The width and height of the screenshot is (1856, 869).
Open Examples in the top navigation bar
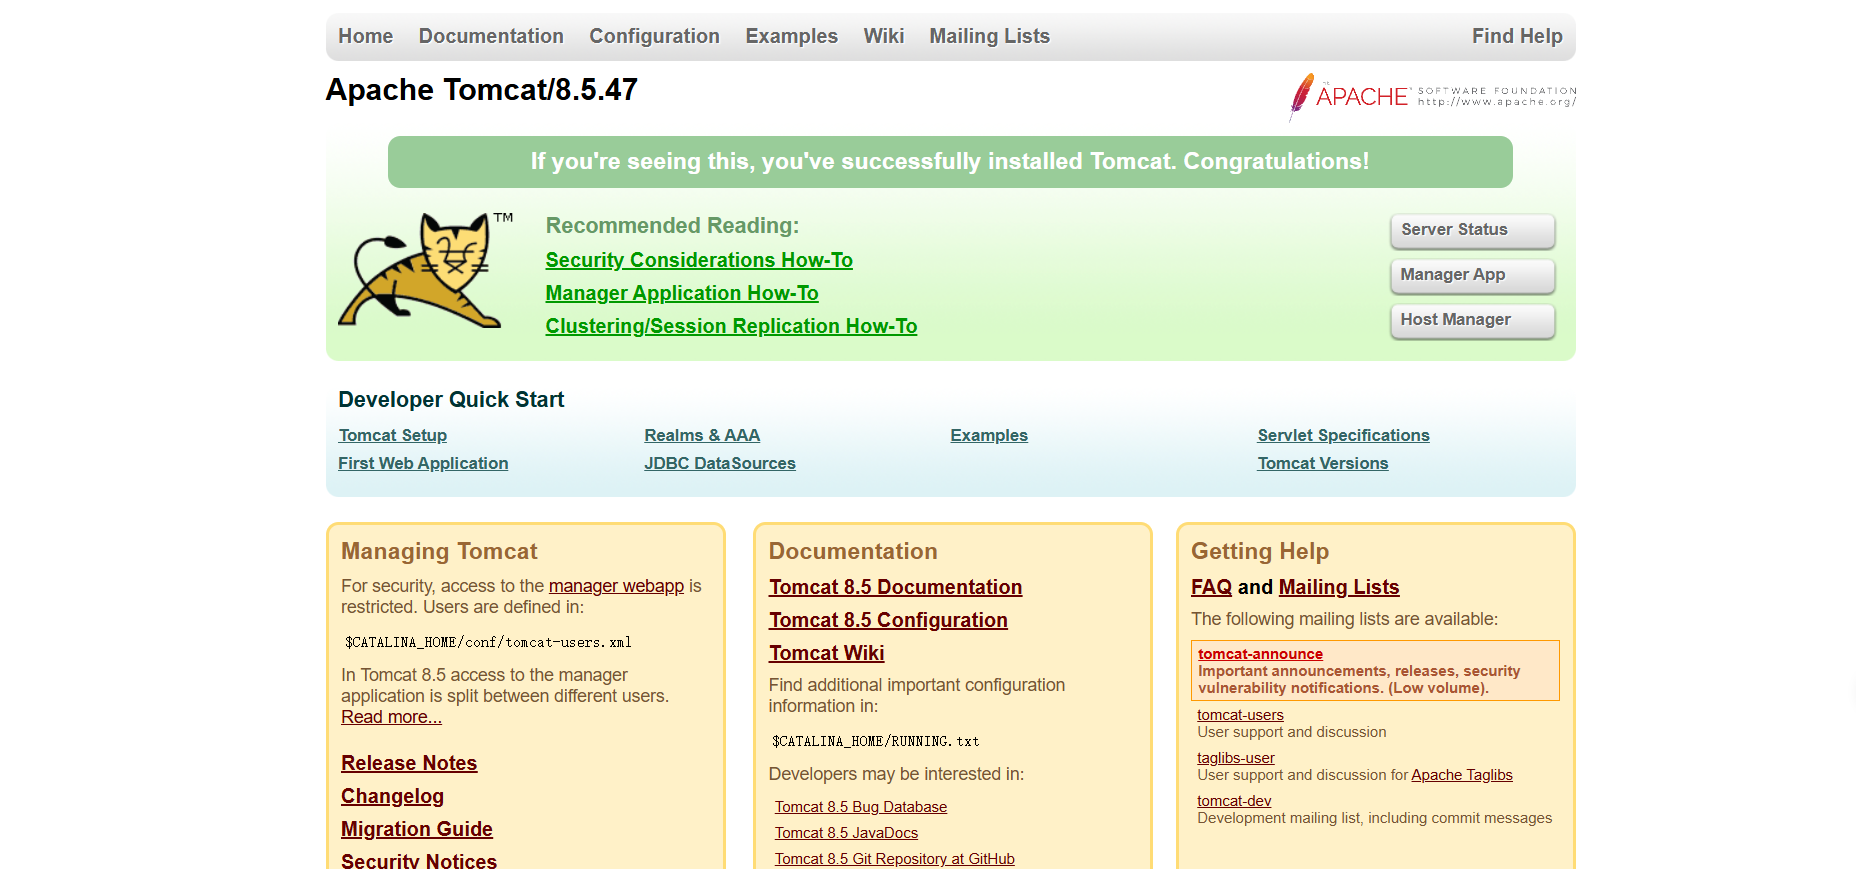coord(791,36)
